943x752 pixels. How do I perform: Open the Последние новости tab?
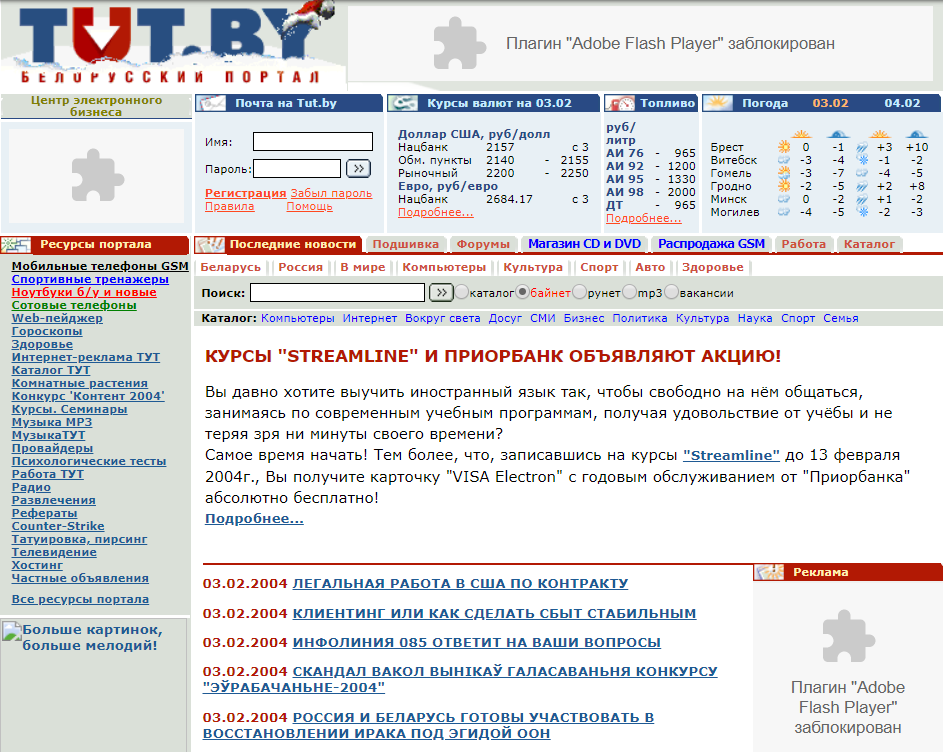(293, 244)
